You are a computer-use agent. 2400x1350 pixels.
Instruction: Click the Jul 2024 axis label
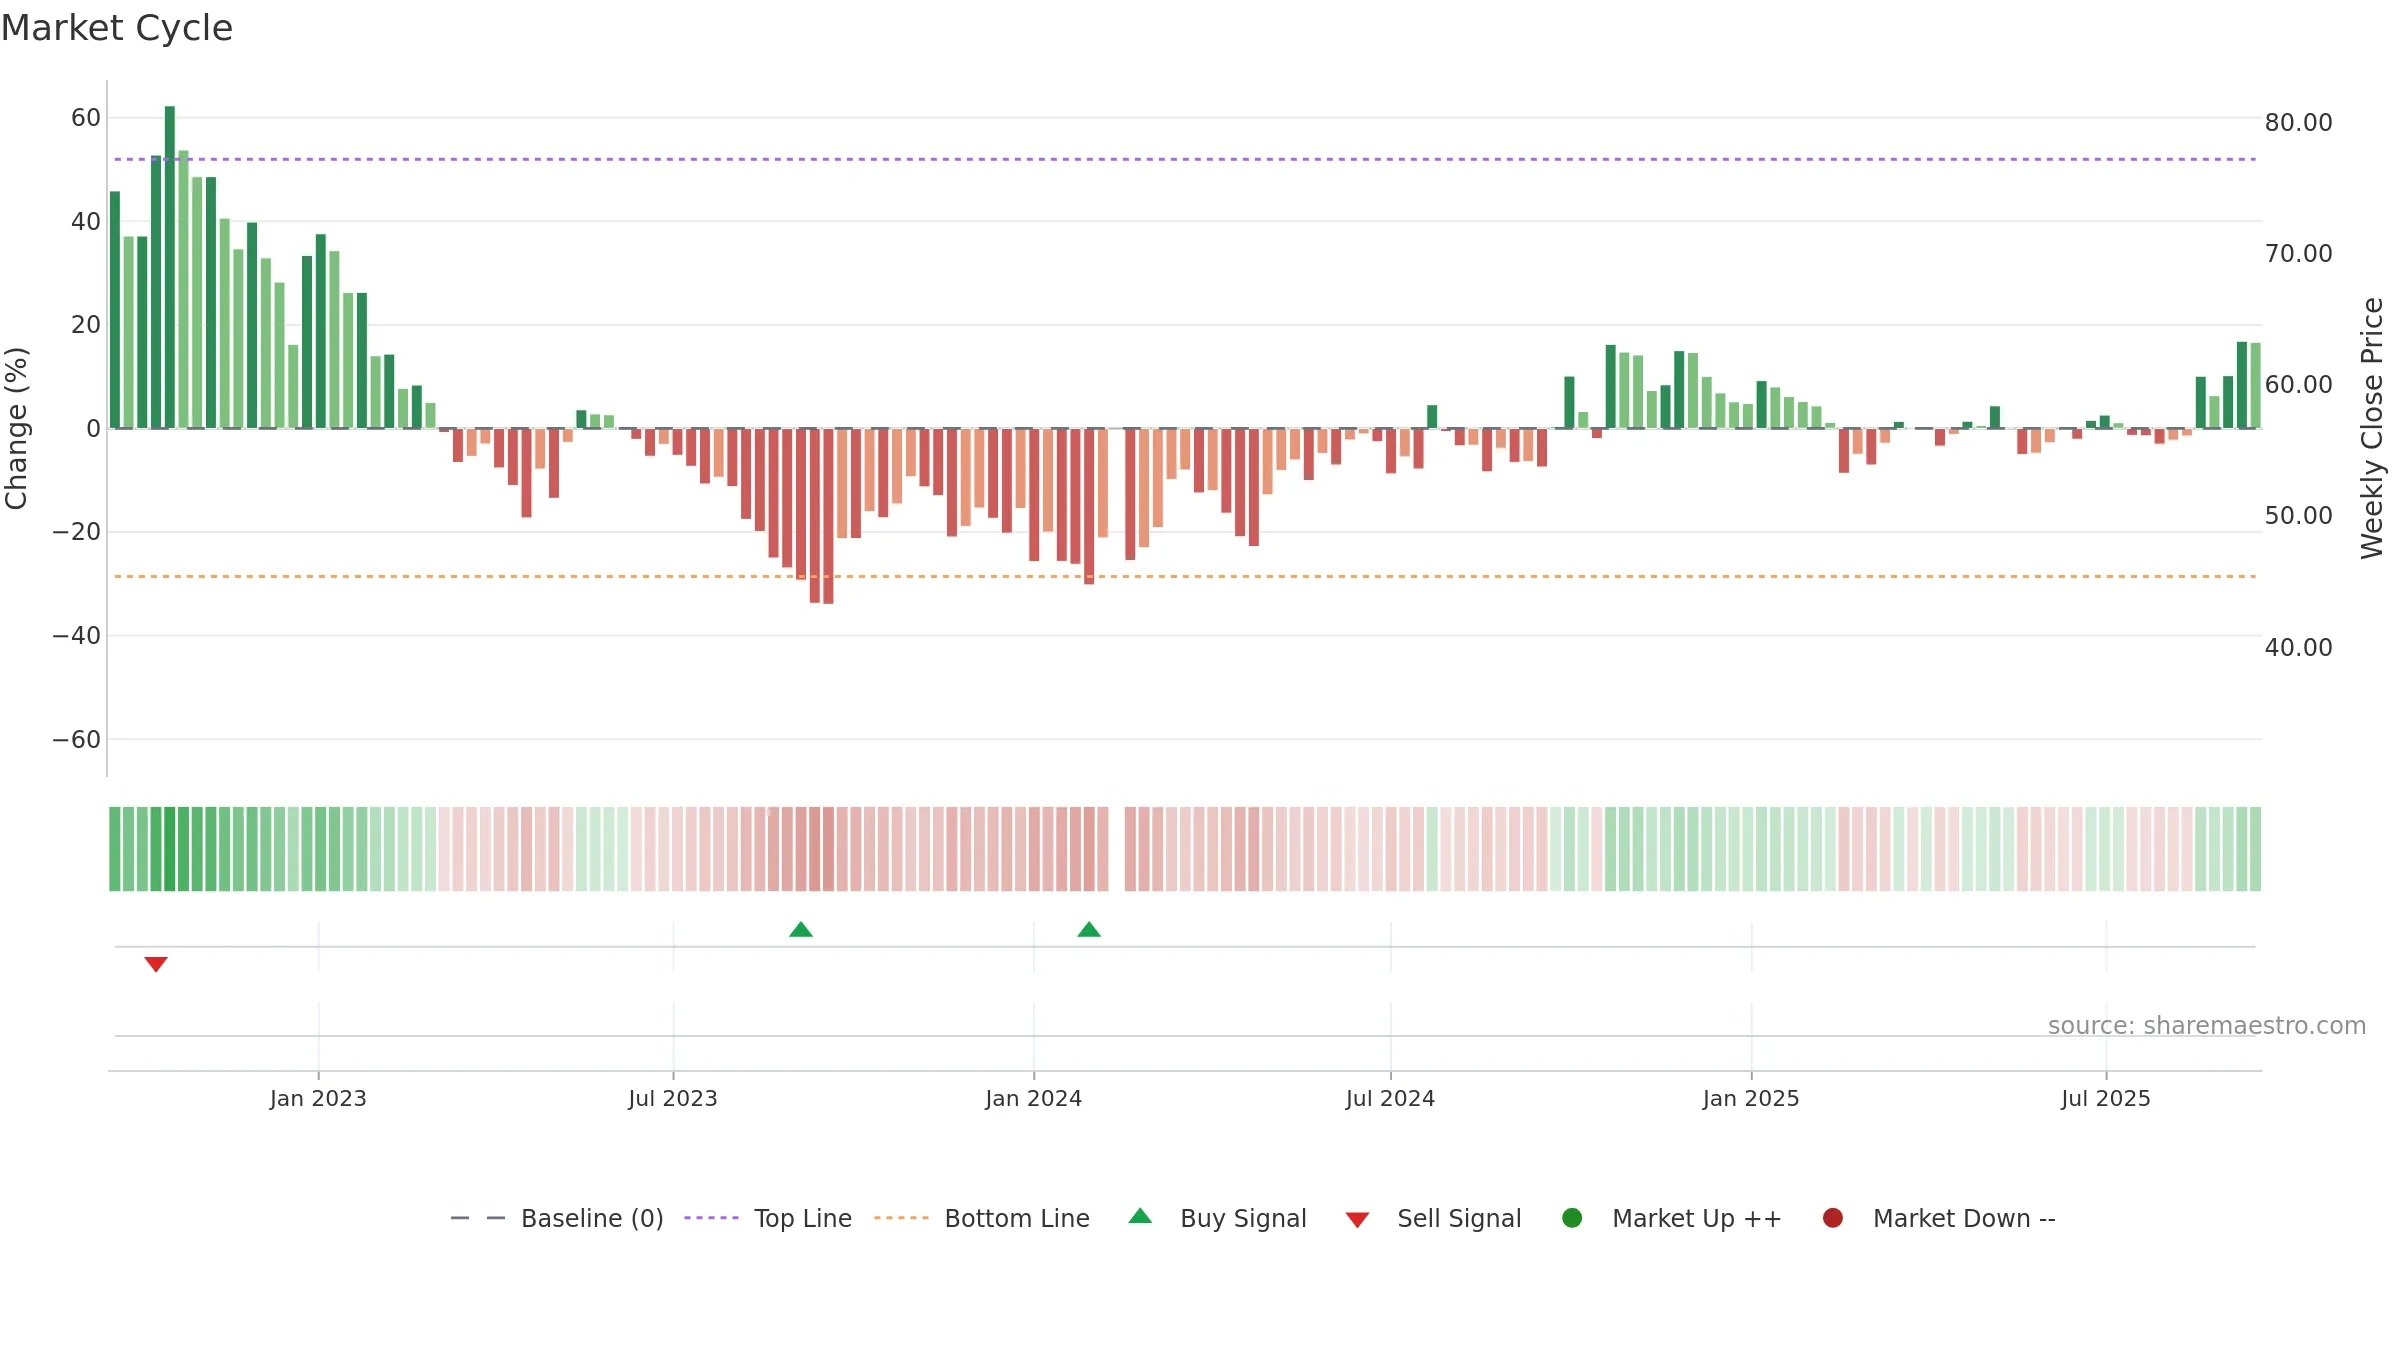click(1390, 1098)
